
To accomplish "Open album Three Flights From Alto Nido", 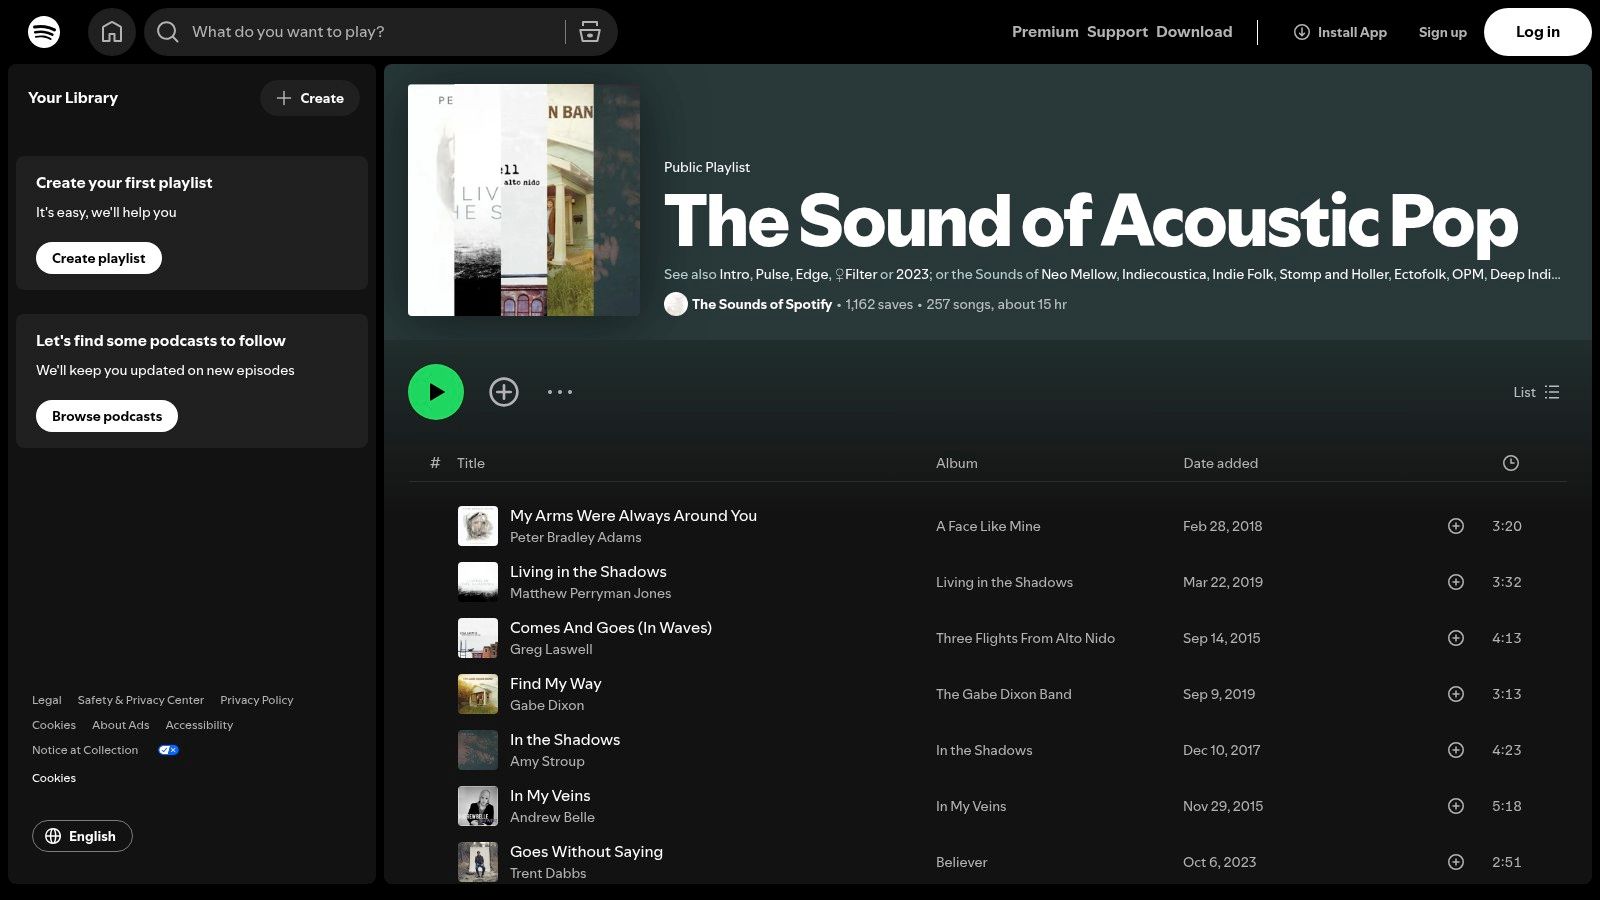I will point(1025,638).
